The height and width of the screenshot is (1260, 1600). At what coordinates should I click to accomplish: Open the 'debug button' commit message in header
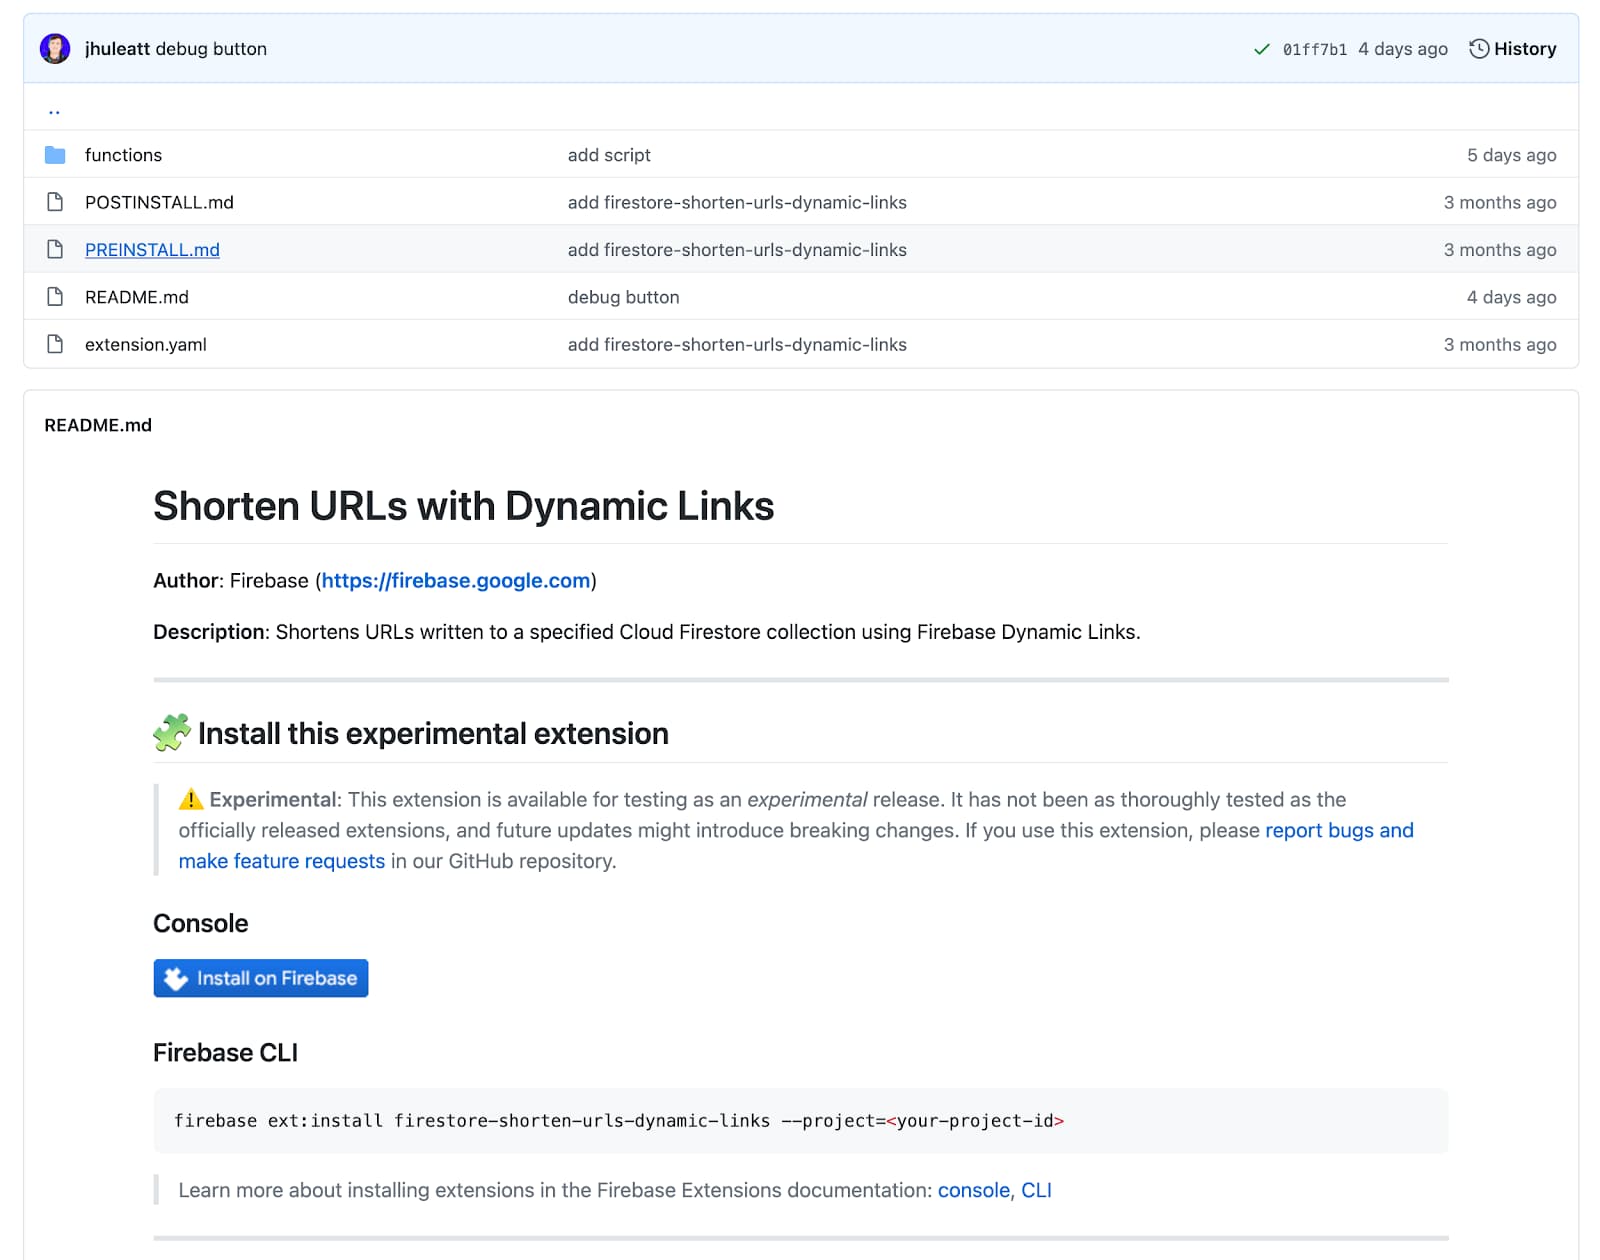pos(211,49)
